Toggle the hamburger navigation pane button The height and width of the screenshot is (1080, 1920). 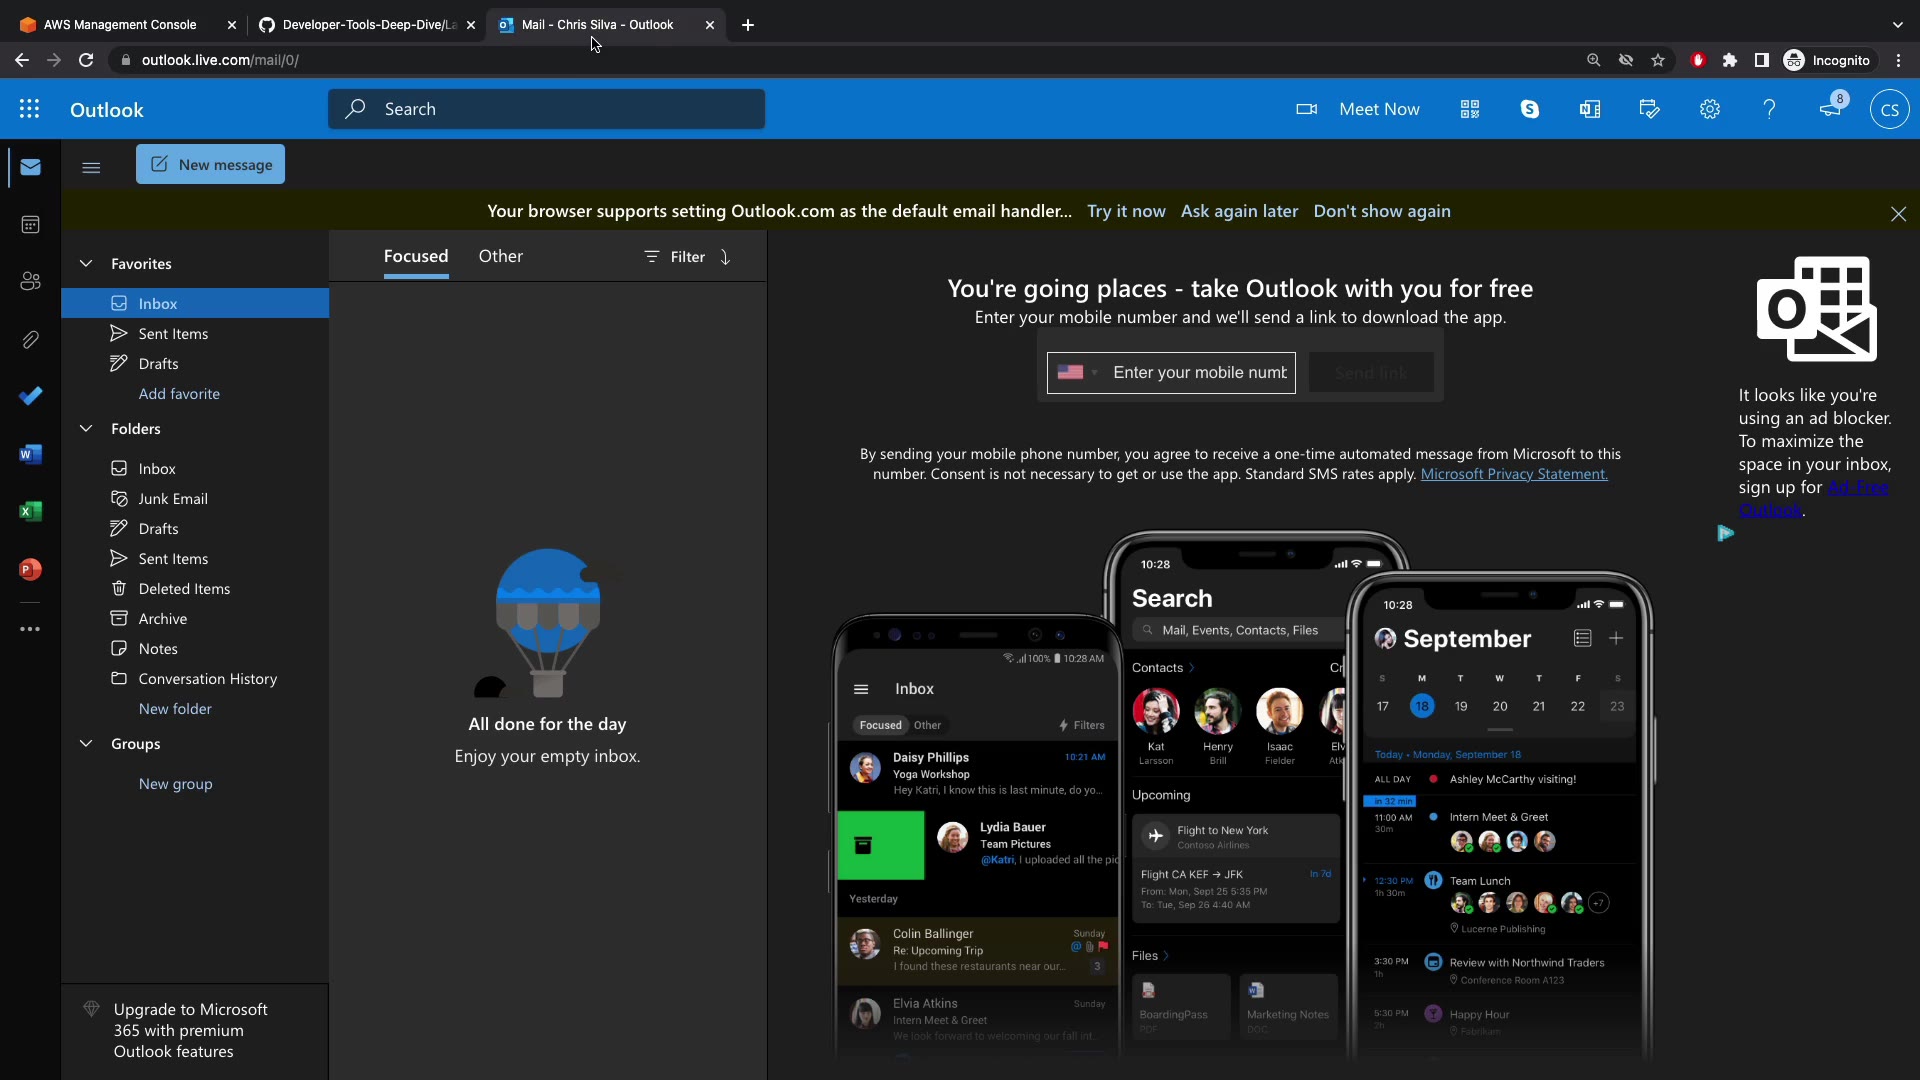click(91, 167)
